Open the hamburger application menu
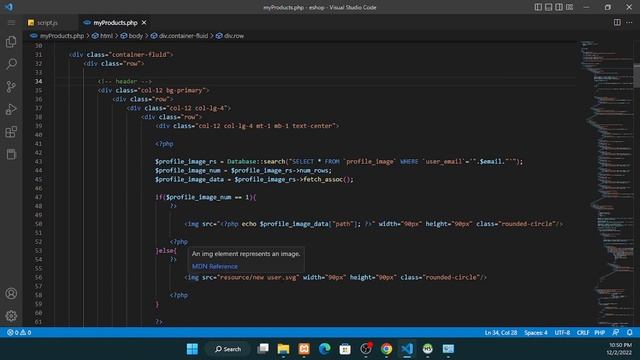 [11, 22]
